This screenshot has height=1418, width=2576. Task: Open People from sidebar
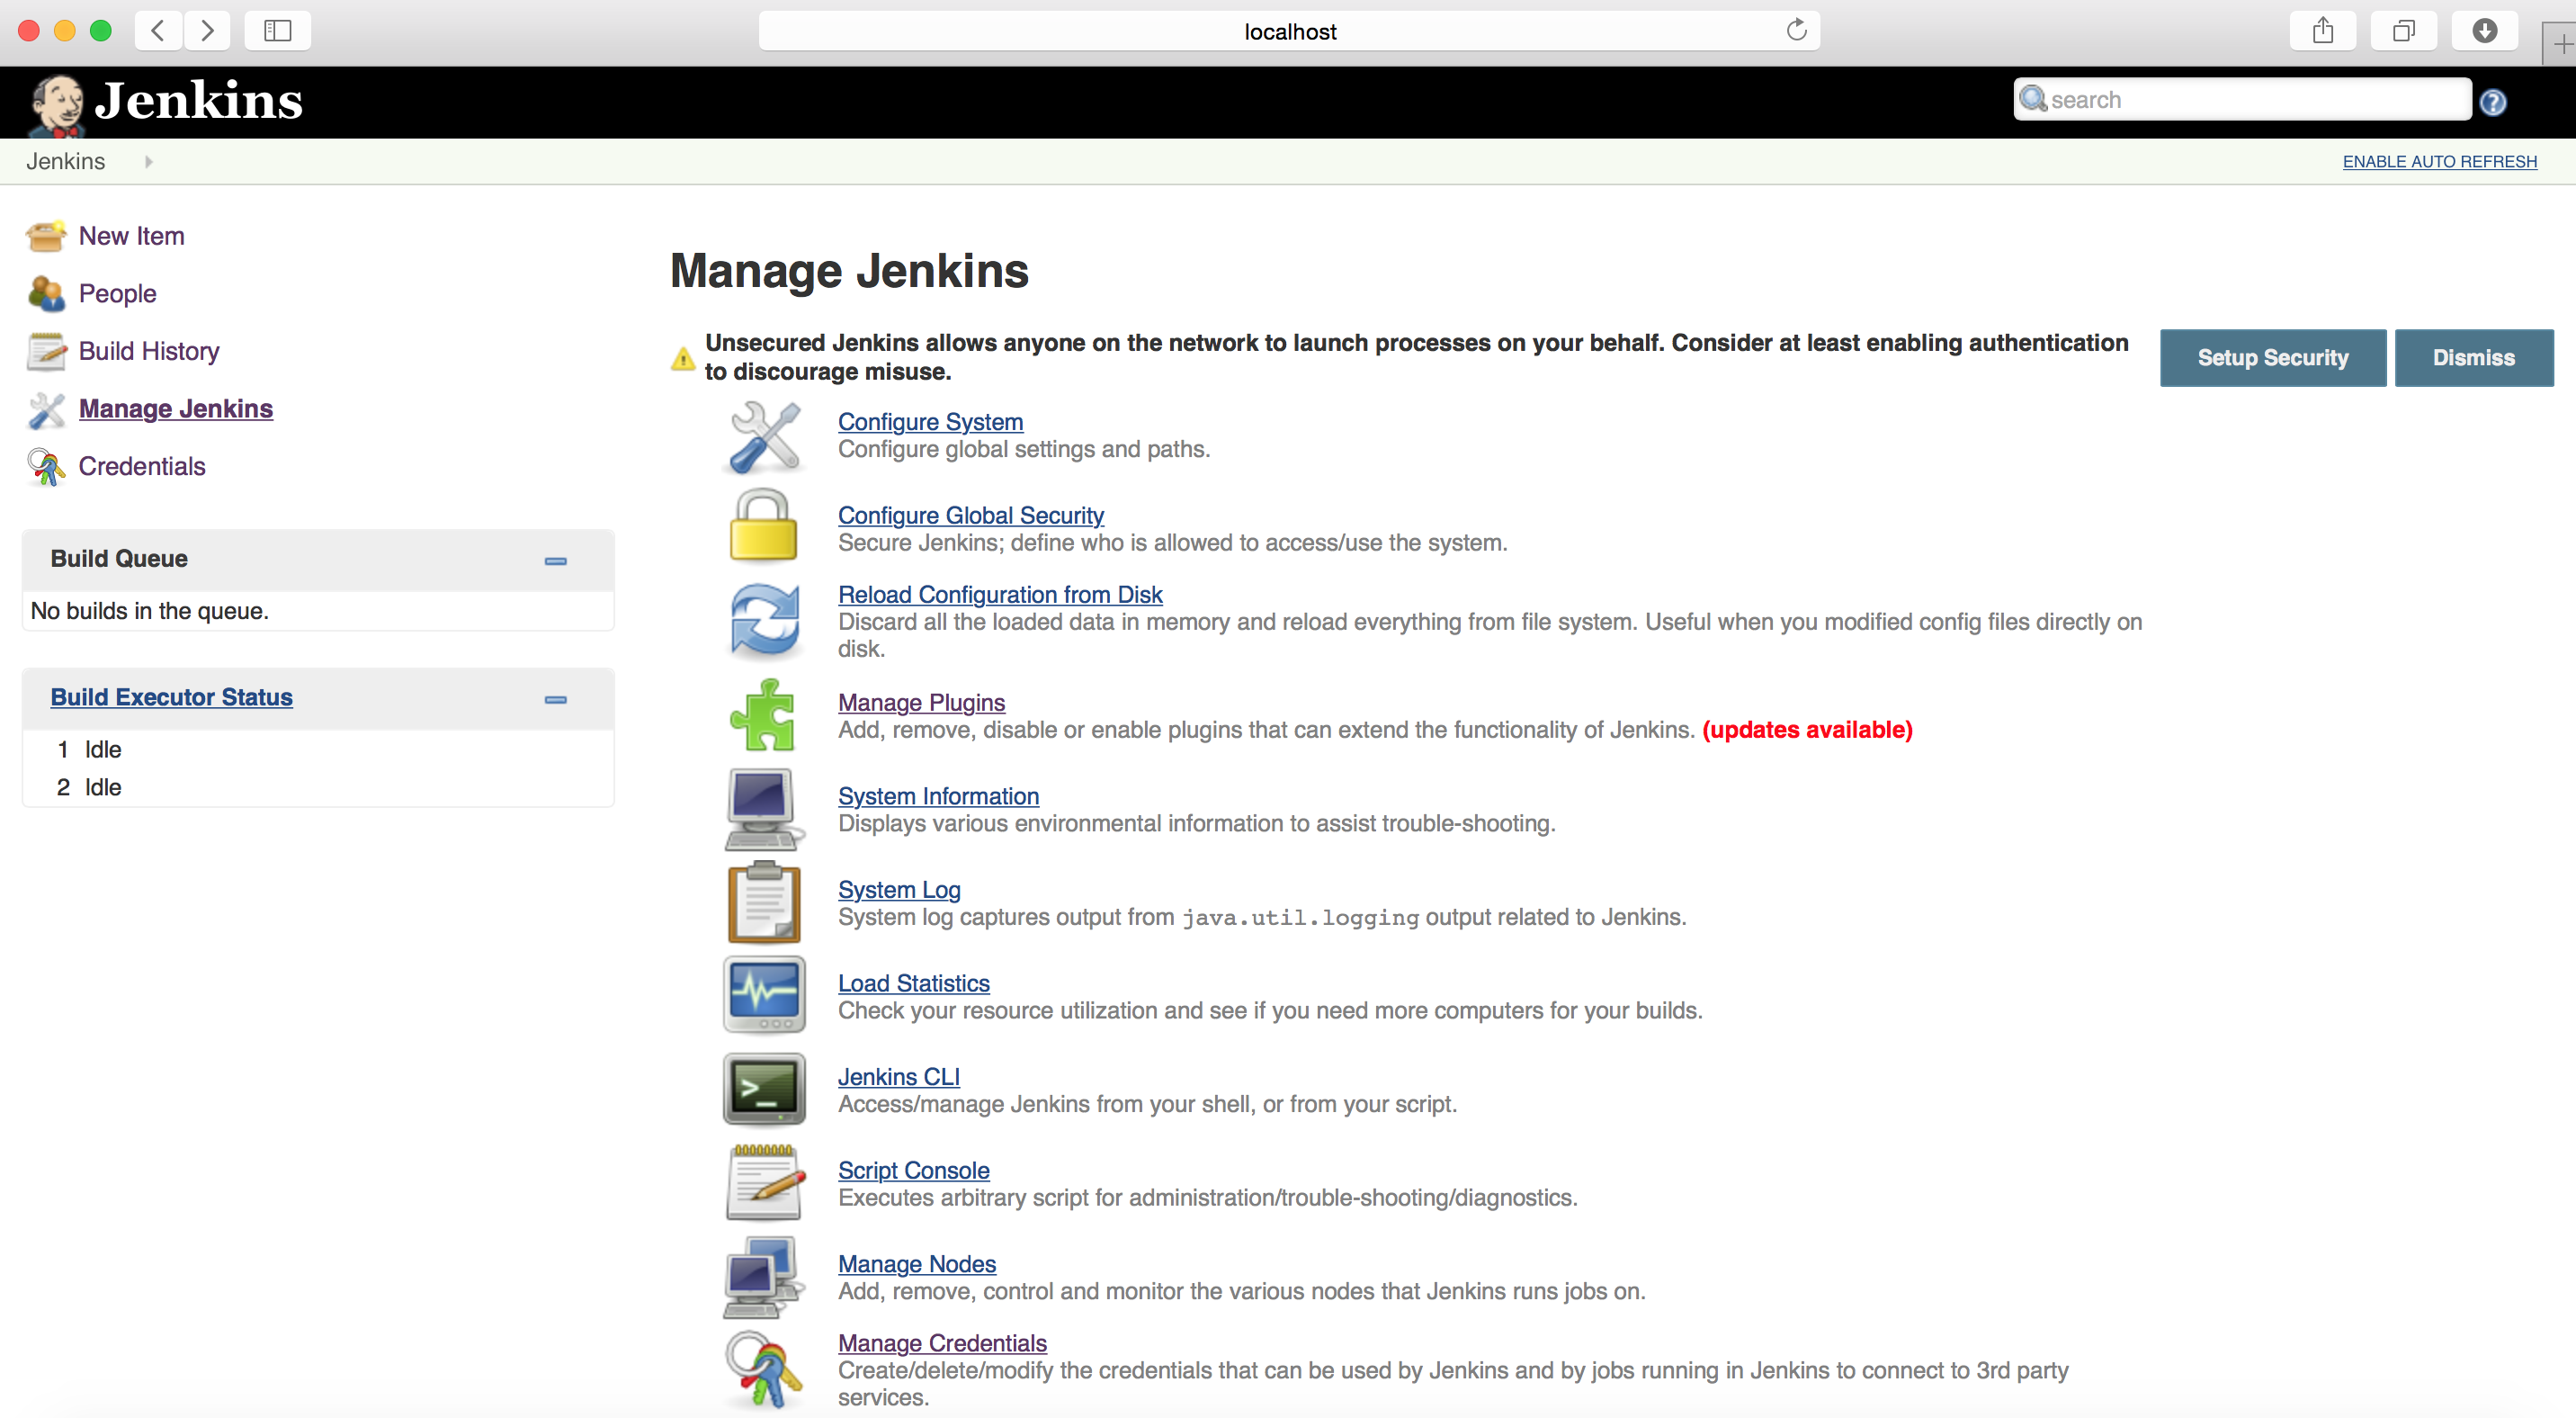click(118, 294)
